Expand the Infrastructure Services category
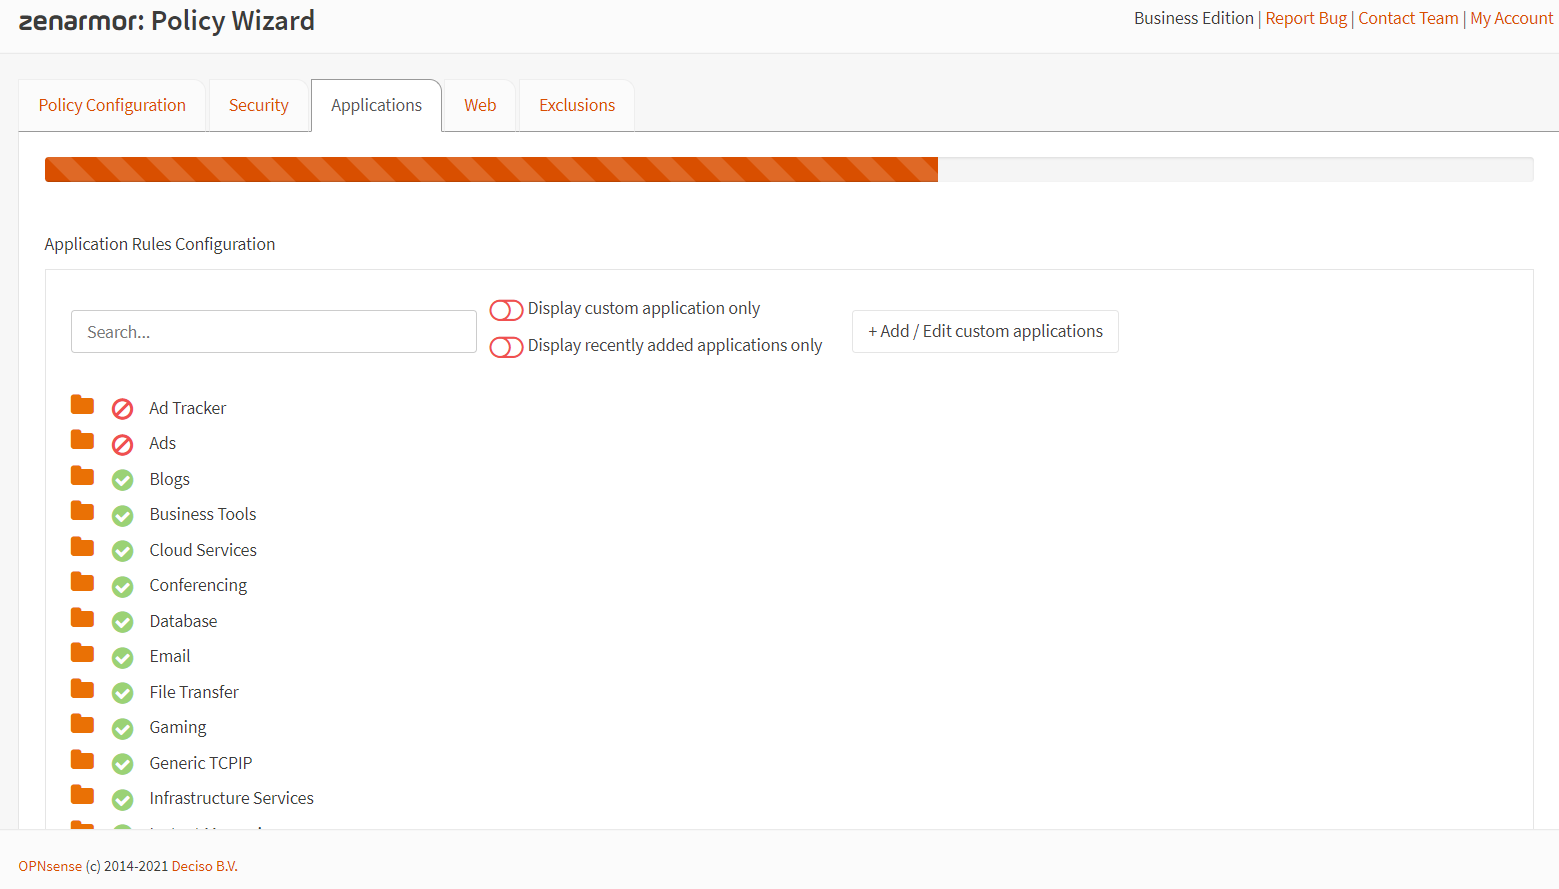 click(82, 794)
